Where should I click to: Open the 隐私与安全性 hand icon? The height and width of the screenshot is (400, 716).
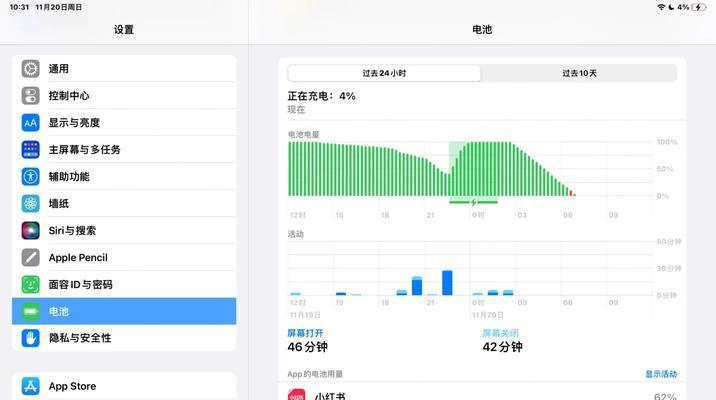point(31,338)
